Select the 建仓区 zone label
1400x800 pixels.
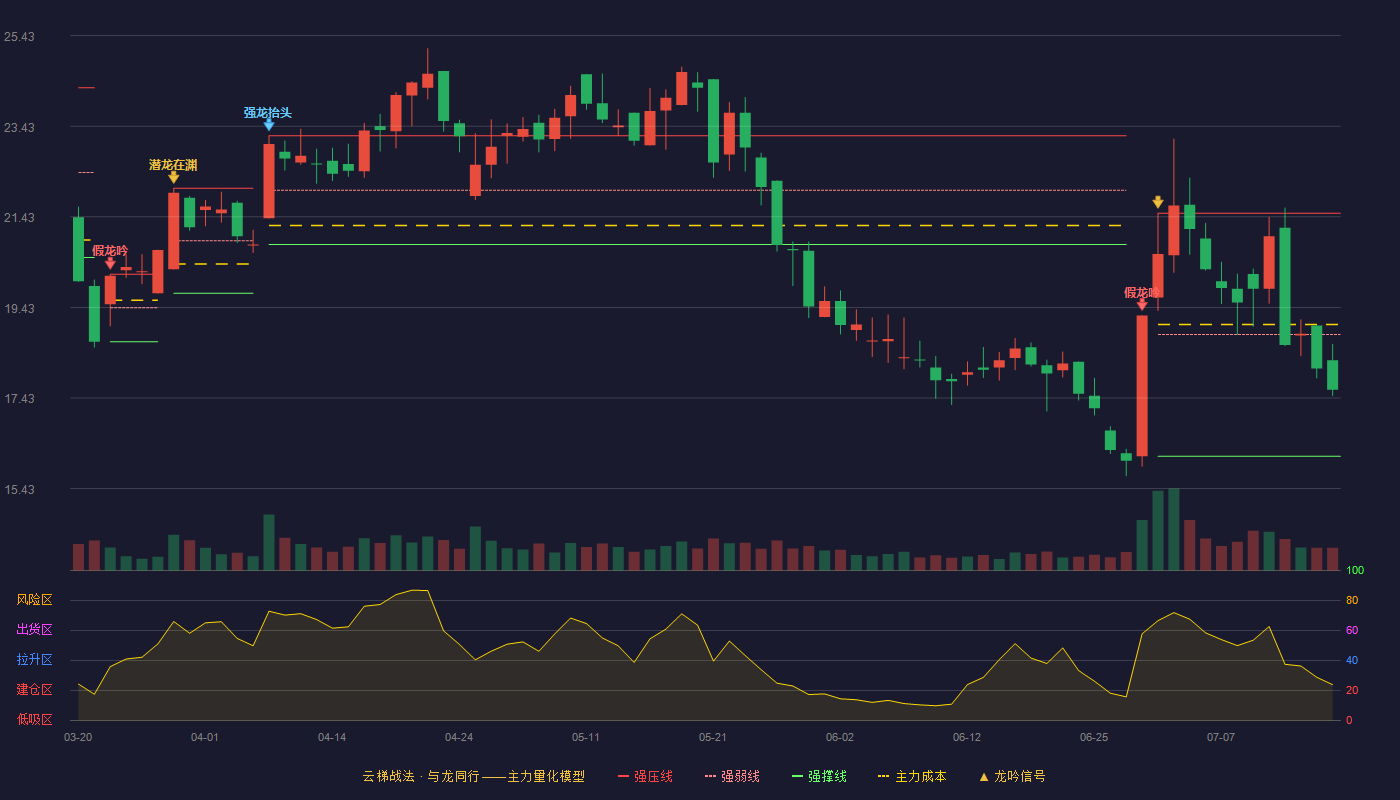click(x=34, y=690)
